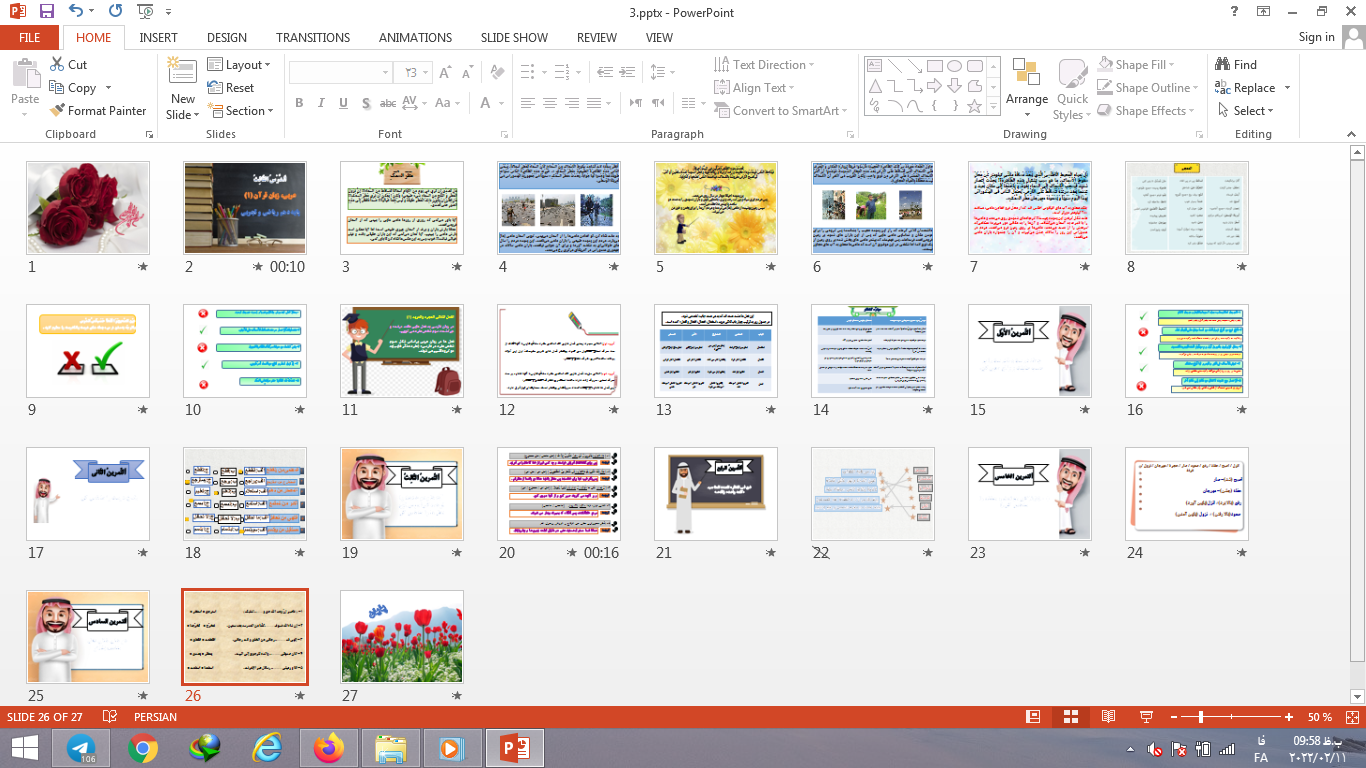This screenshot has height=768, width=1366.
Task: Click the Reset slide button
Action: (x=231, y=88)
